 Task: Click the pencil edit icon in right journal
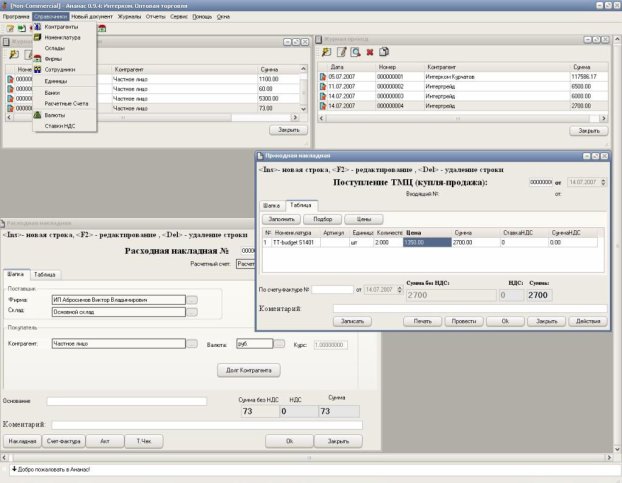341,52
